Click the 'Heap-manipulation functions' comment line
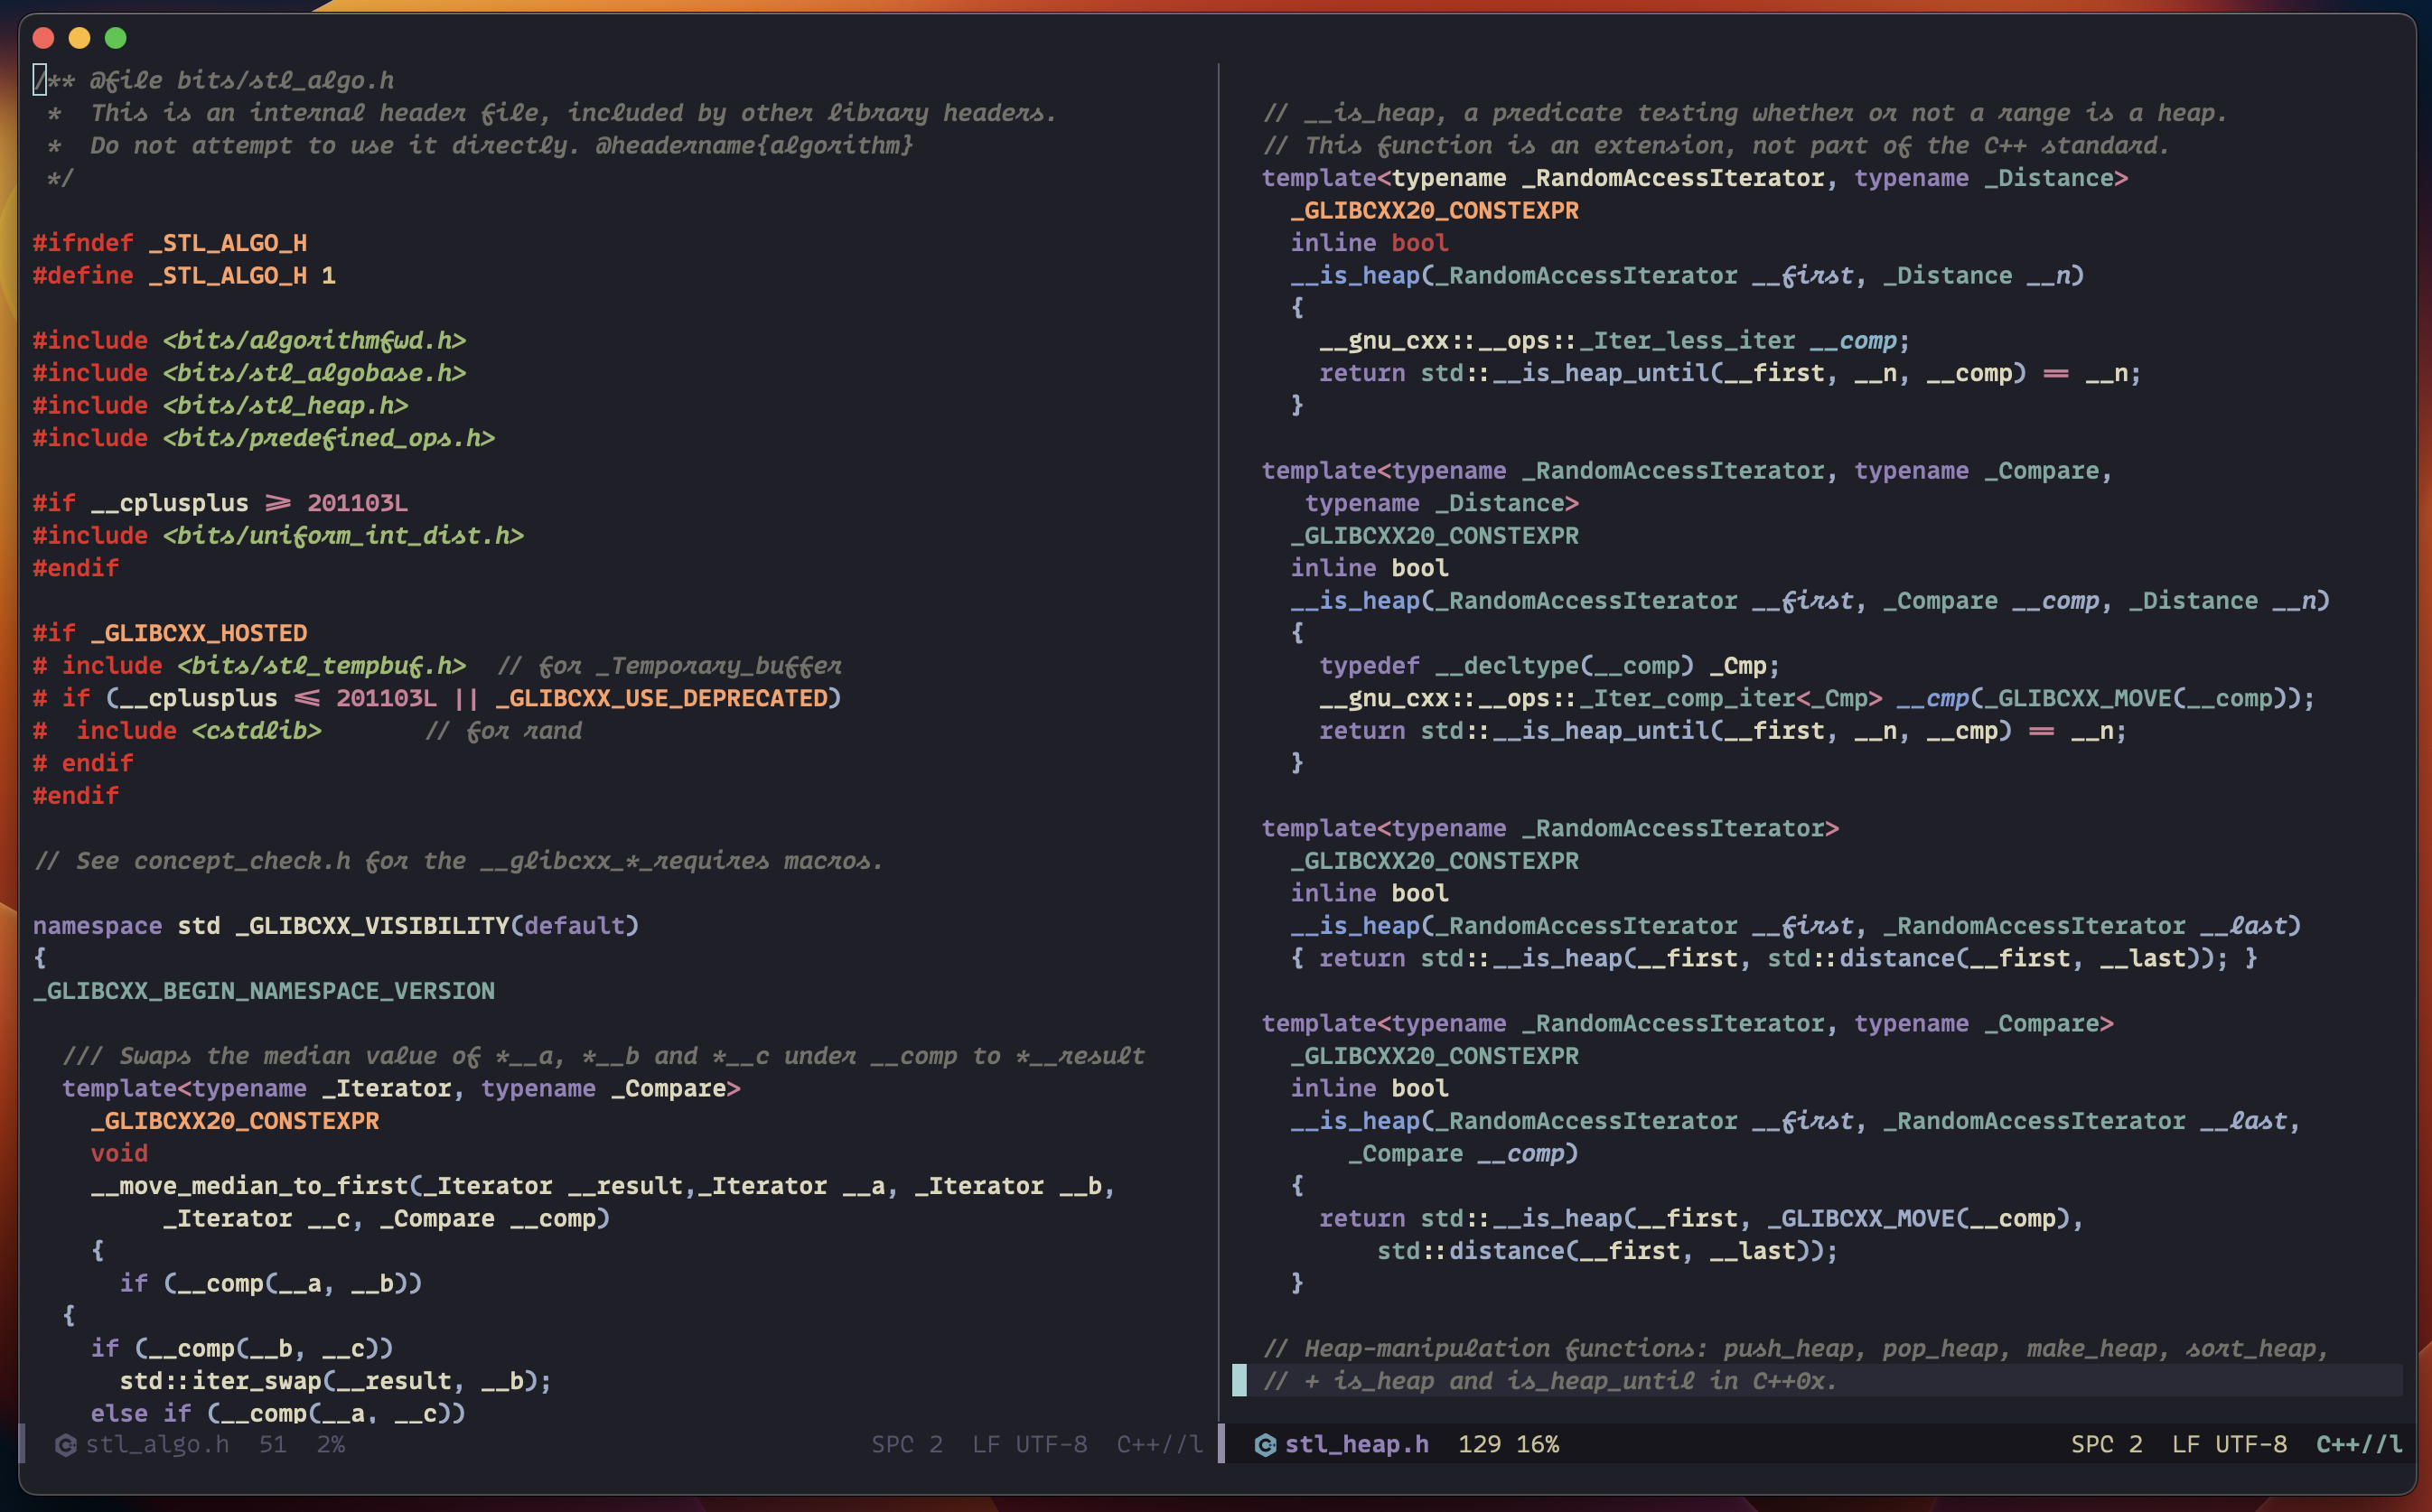The image size is (2432, 1512). click(x=1795, y=1348)
